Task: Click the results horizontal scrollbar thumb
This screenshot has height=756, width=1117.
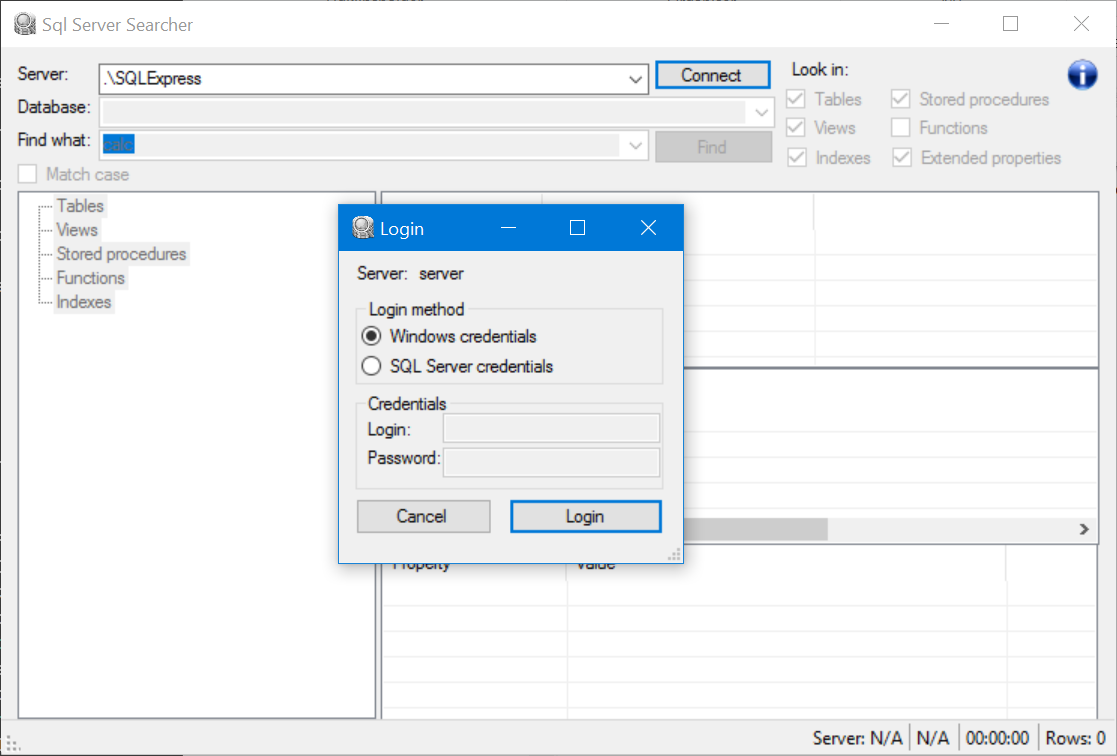Action: coord(755,529)
